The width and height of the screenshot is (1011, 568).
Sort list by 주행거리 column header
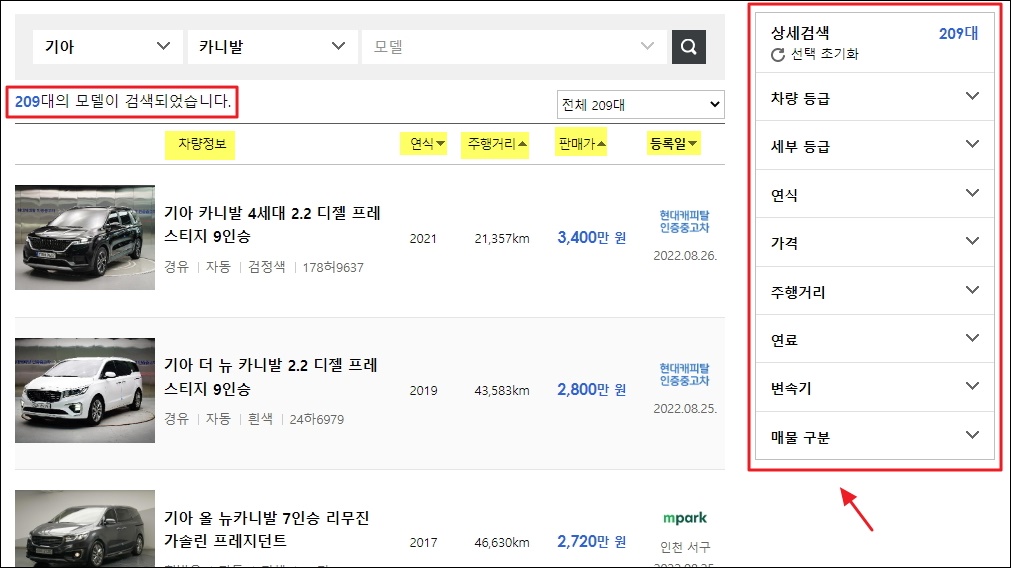497,144
